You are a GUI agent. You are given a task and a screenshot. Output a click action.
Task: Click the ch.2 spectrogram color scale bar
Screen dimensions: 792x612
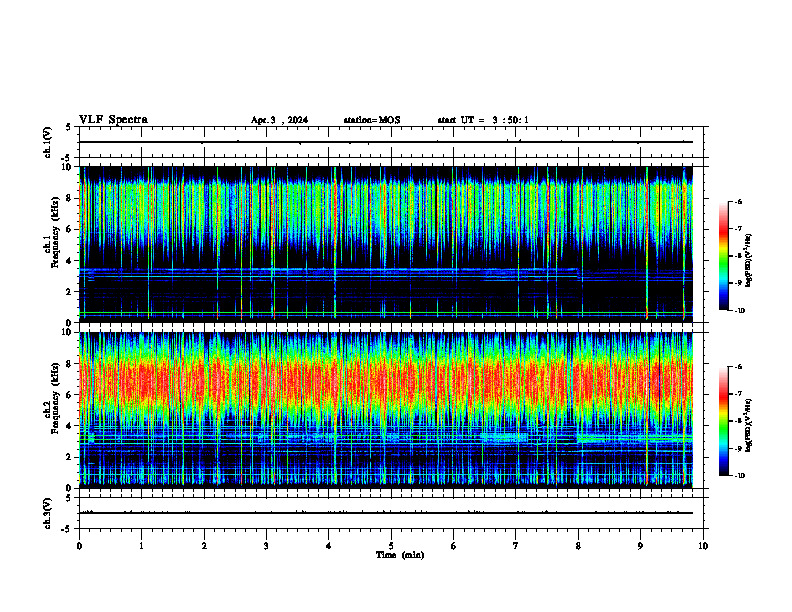point(723,421)
